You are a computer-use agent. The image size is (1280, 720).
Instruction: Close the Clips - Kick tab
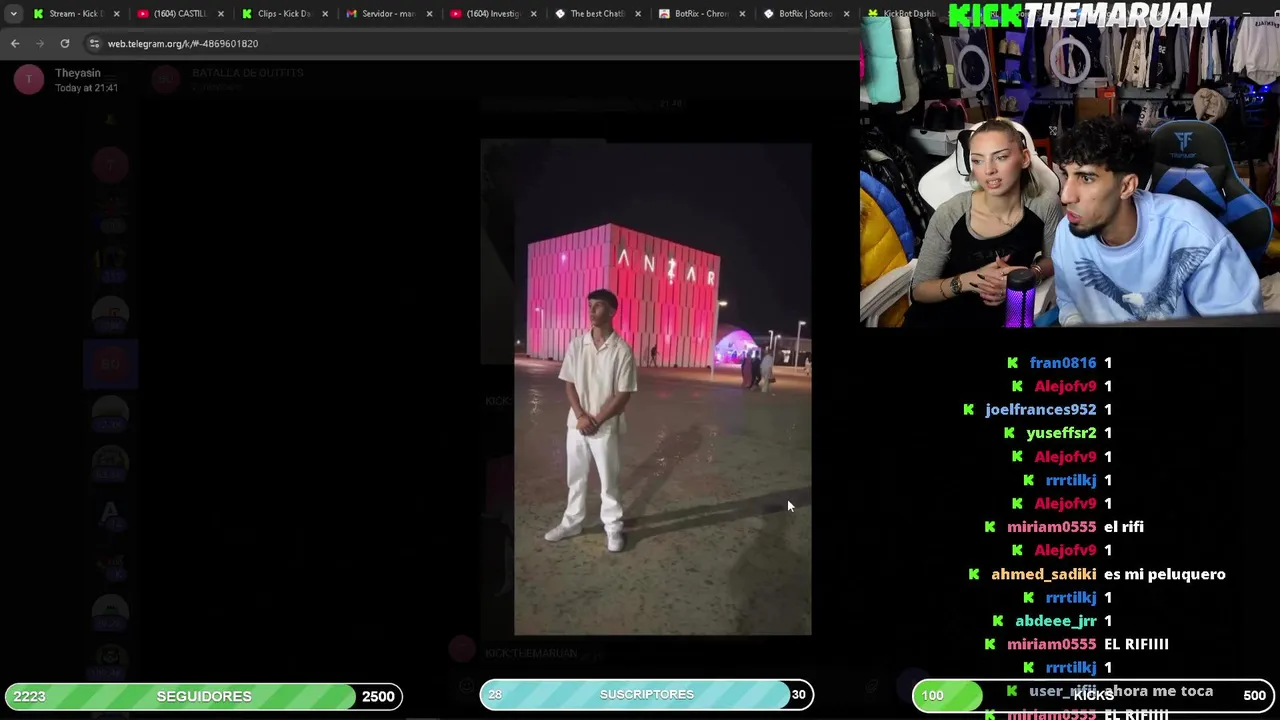click(x=325, y=14)
